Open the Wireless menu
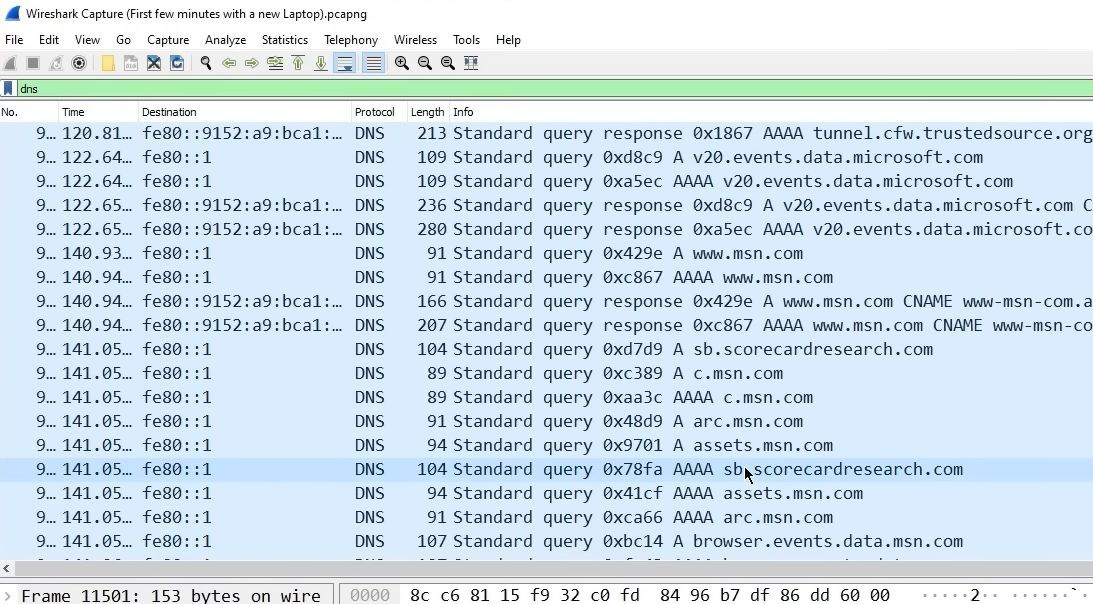 click(415, 40)
